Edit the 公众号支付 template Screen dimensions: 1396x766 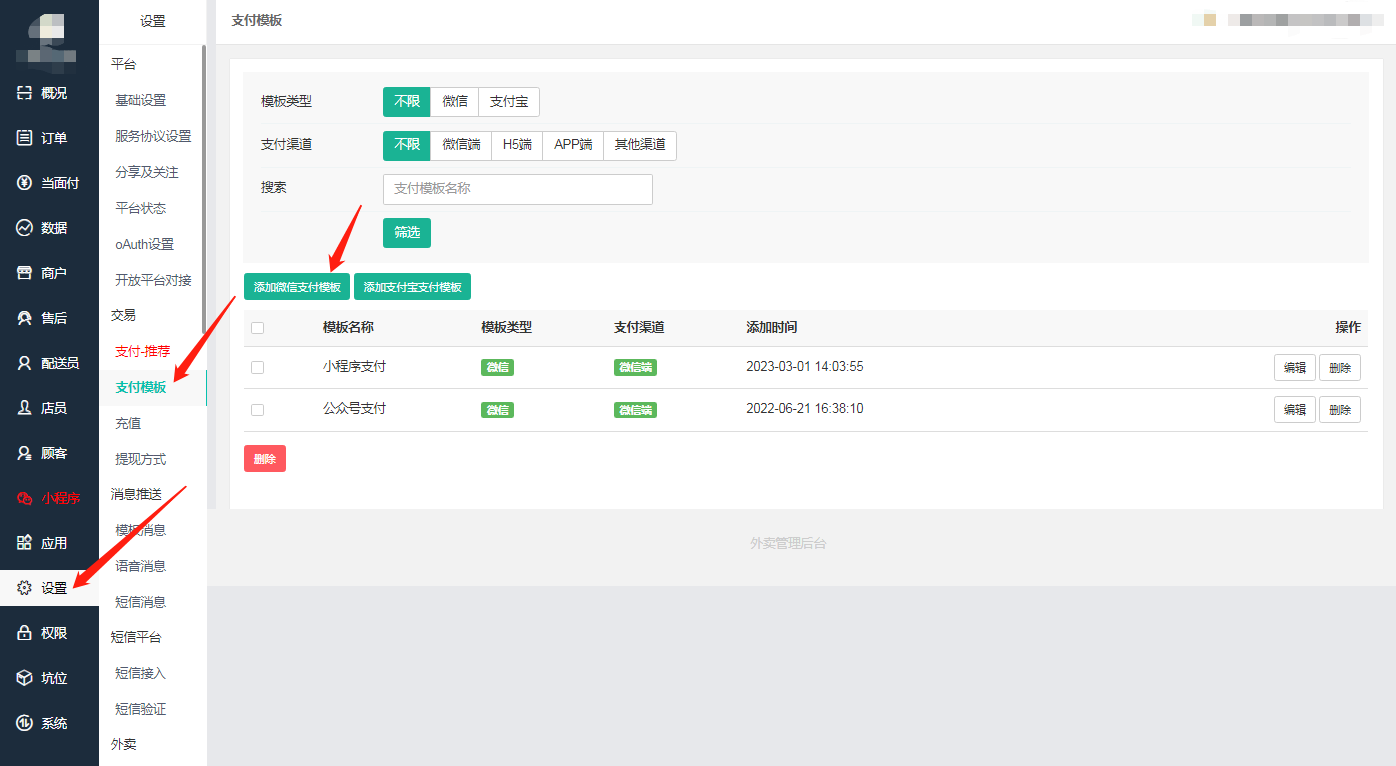coord(1295,410)
